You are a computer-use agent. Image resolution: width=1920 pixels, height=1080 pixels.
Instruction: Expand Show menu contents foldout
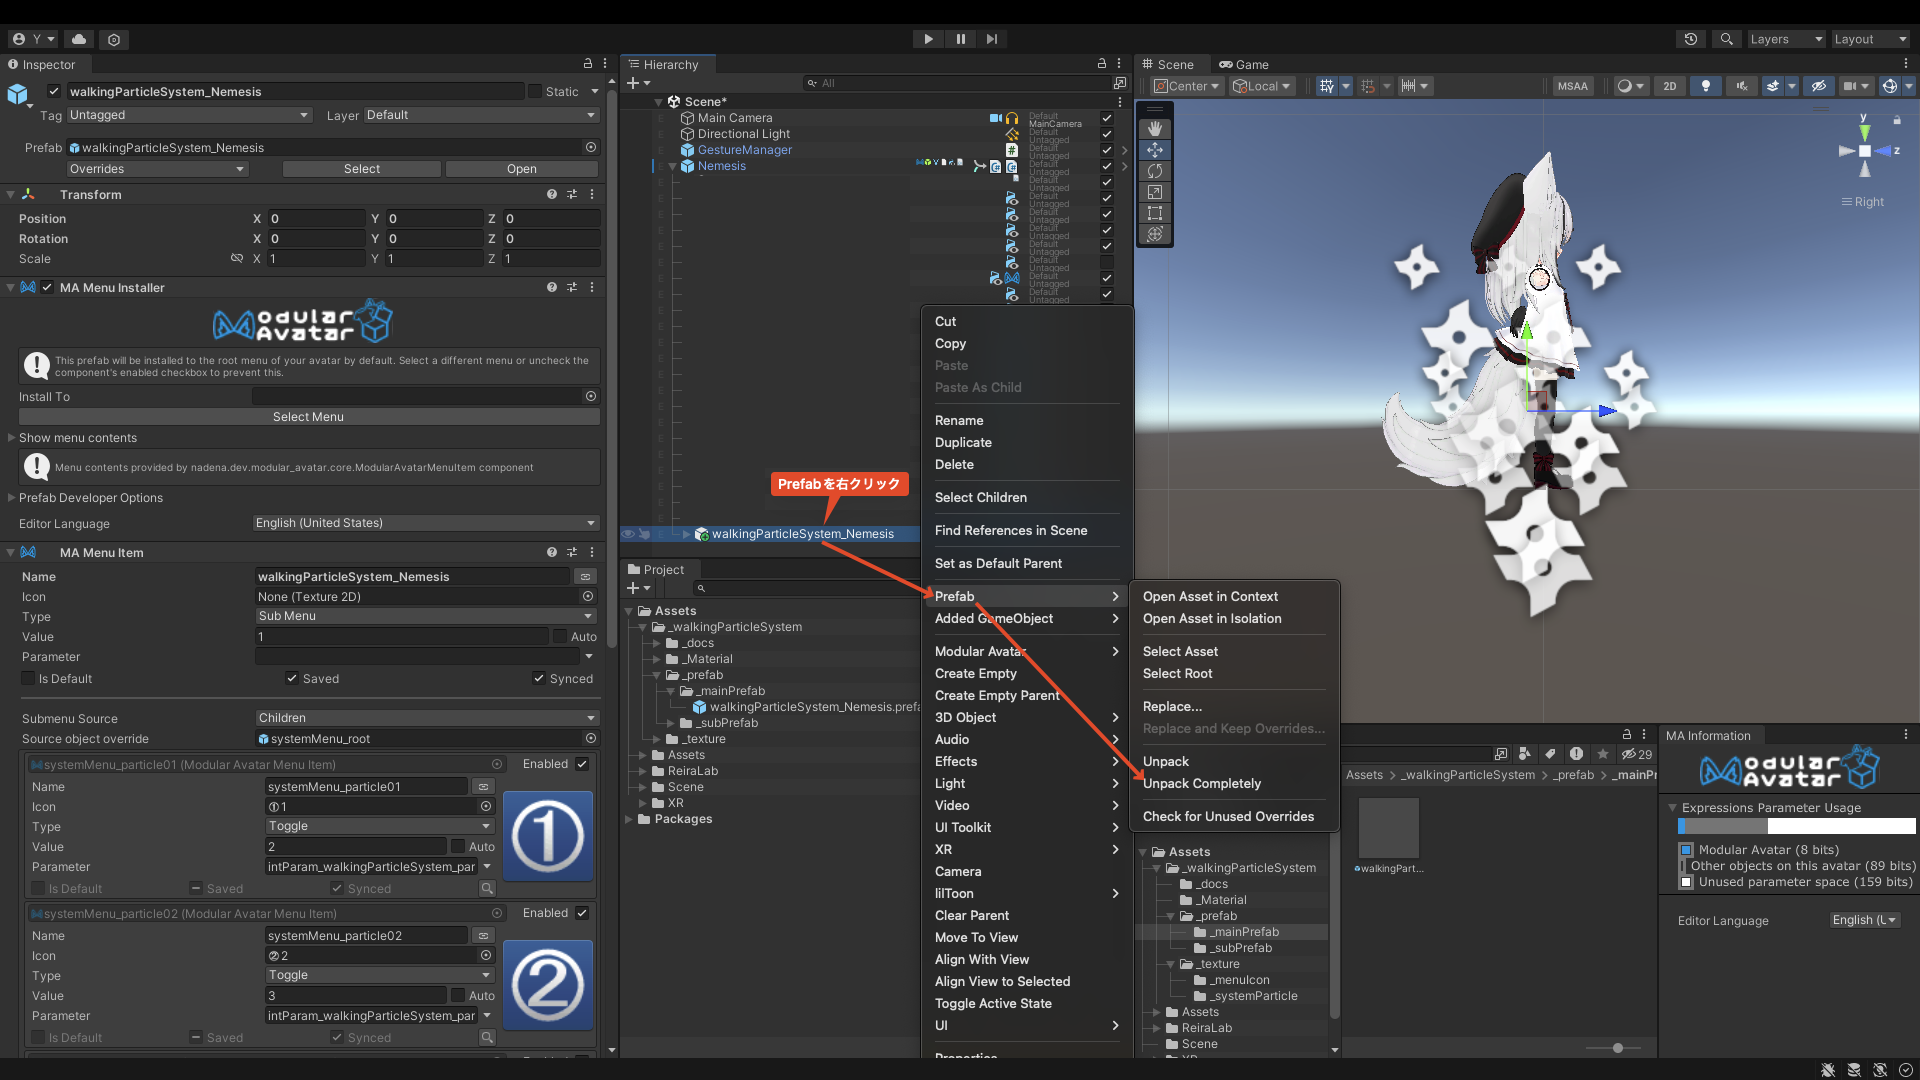point(12,438)
